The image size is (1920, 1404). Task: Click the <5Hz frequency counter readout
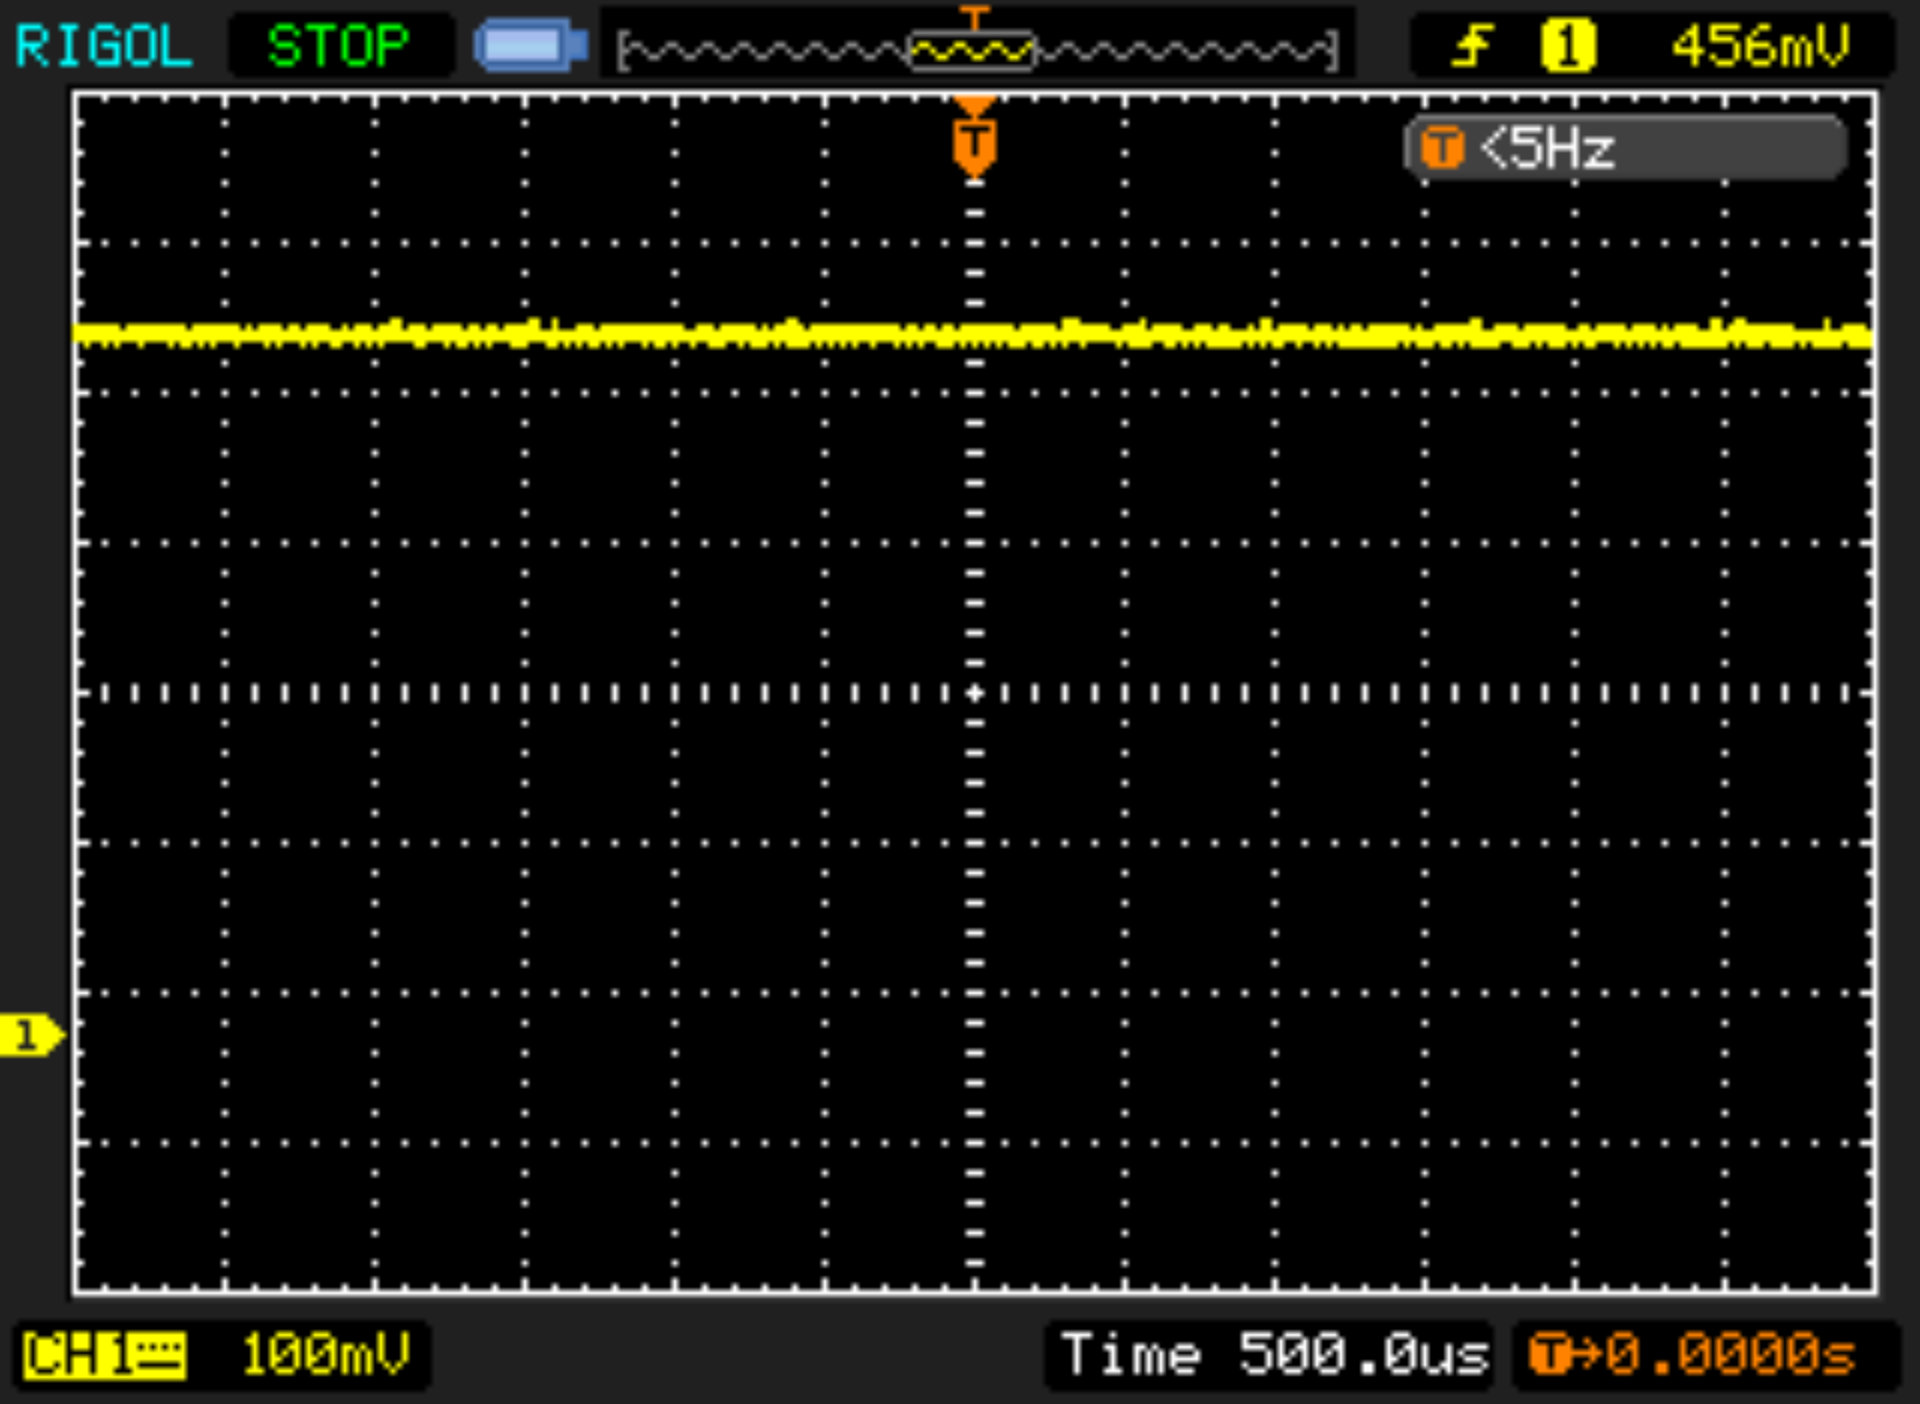1548,149
